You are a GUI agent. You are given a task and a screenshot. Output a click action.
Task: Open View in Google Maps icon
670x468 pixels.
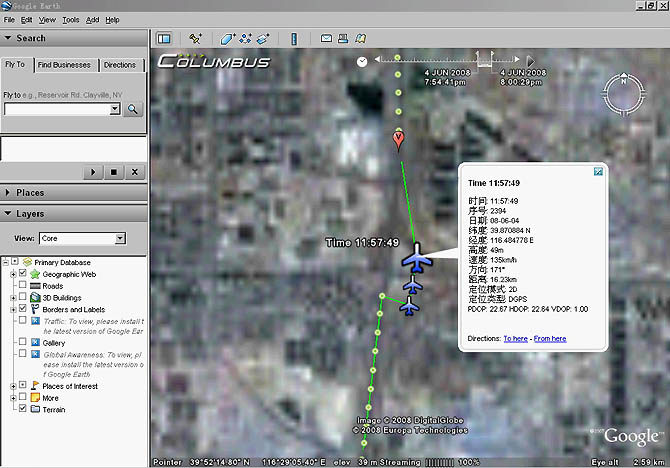coord(360,38)
